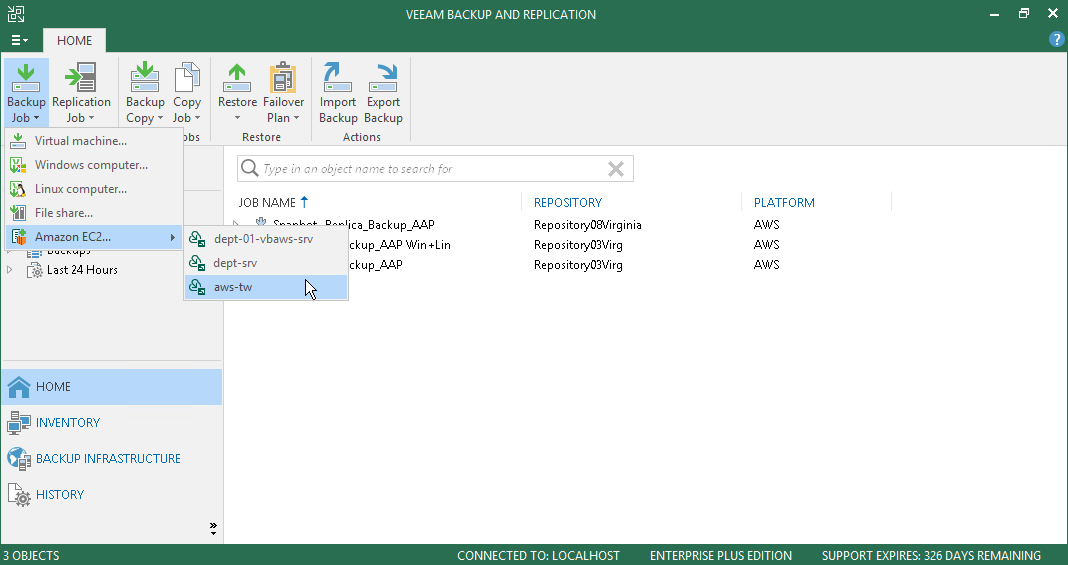Open the HISTORY navigation pane

112,495
